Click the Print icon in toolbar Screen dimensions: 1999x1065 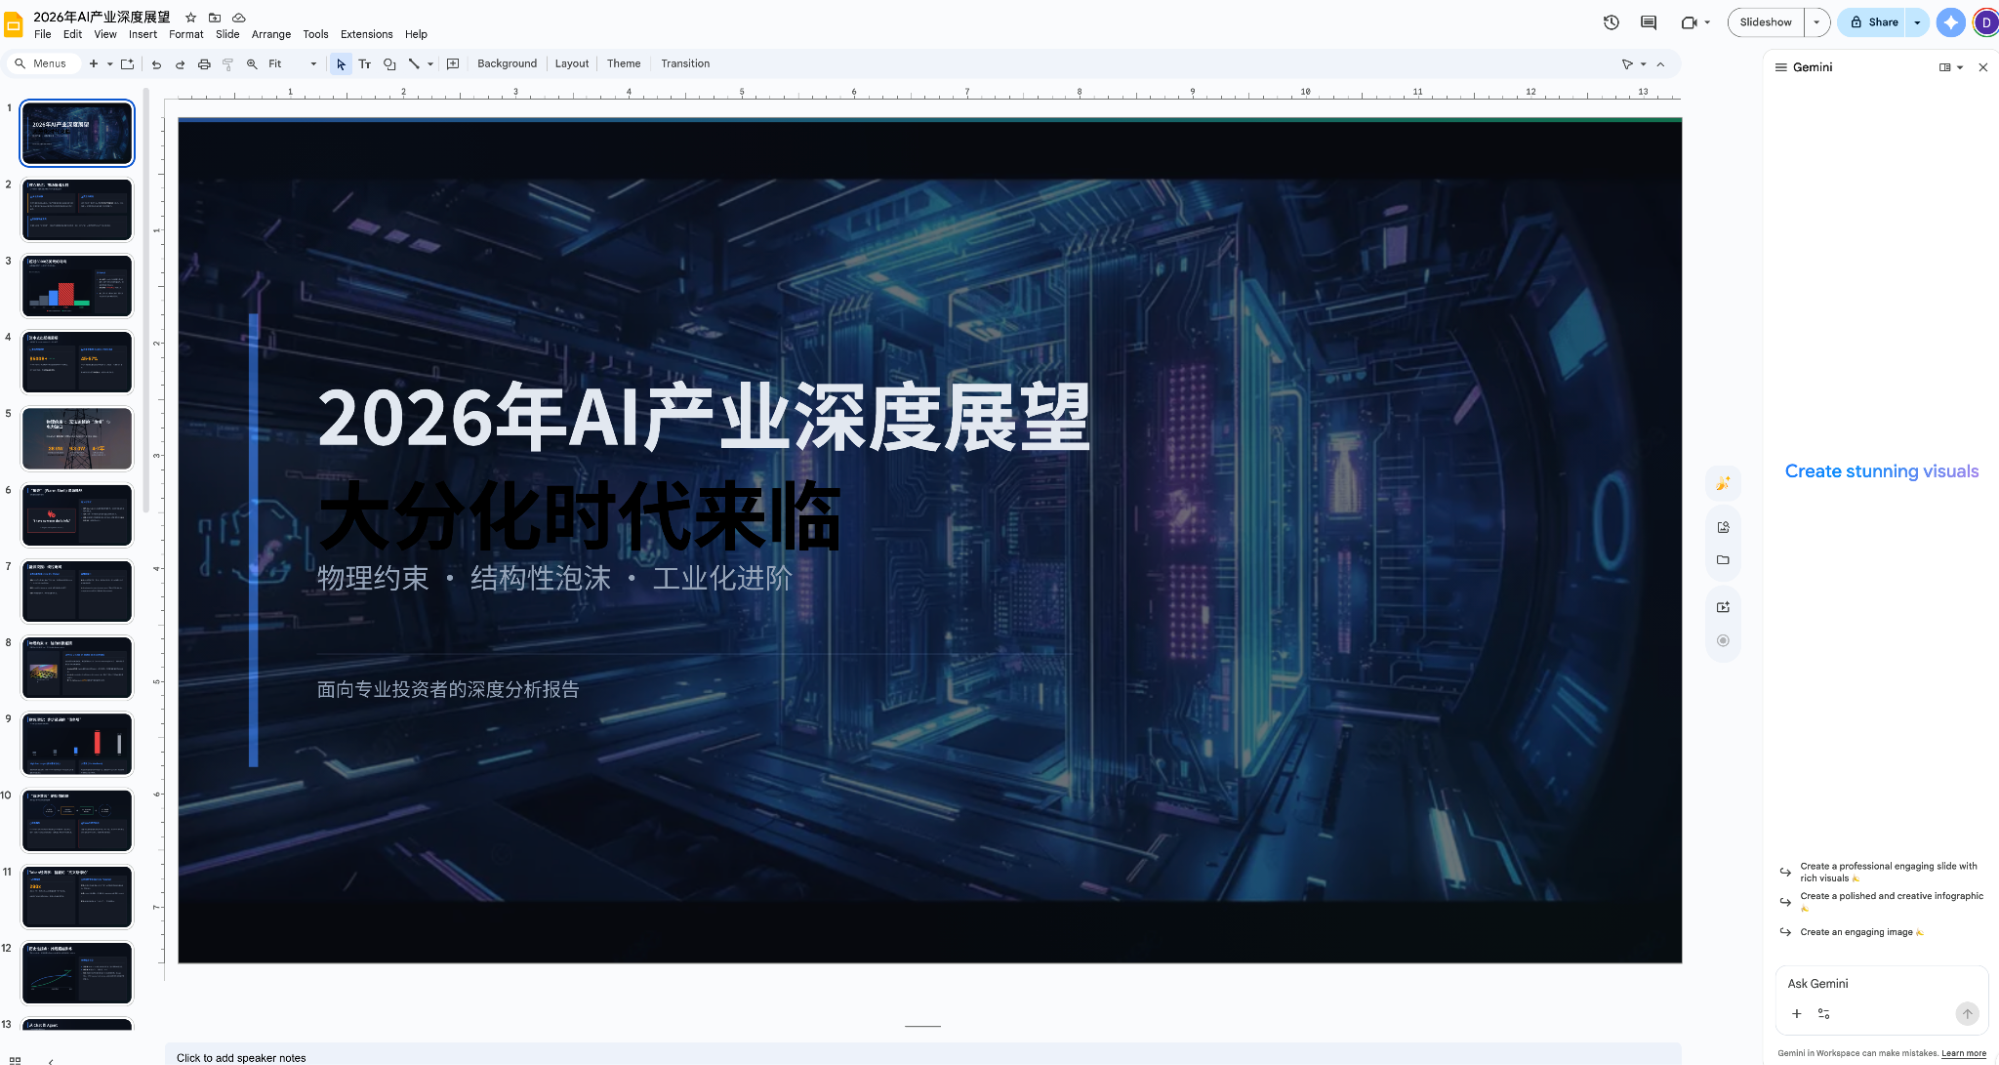(x=204, y=64)
